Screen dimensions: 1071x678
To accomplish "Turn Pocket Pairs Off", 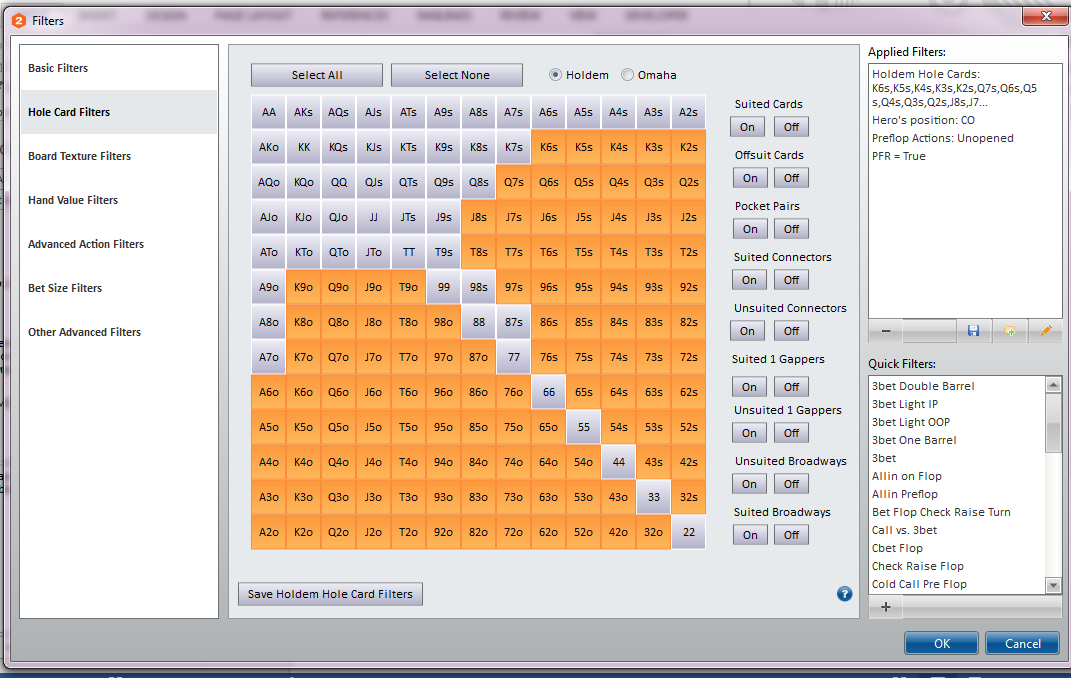I will pos(791,229).
